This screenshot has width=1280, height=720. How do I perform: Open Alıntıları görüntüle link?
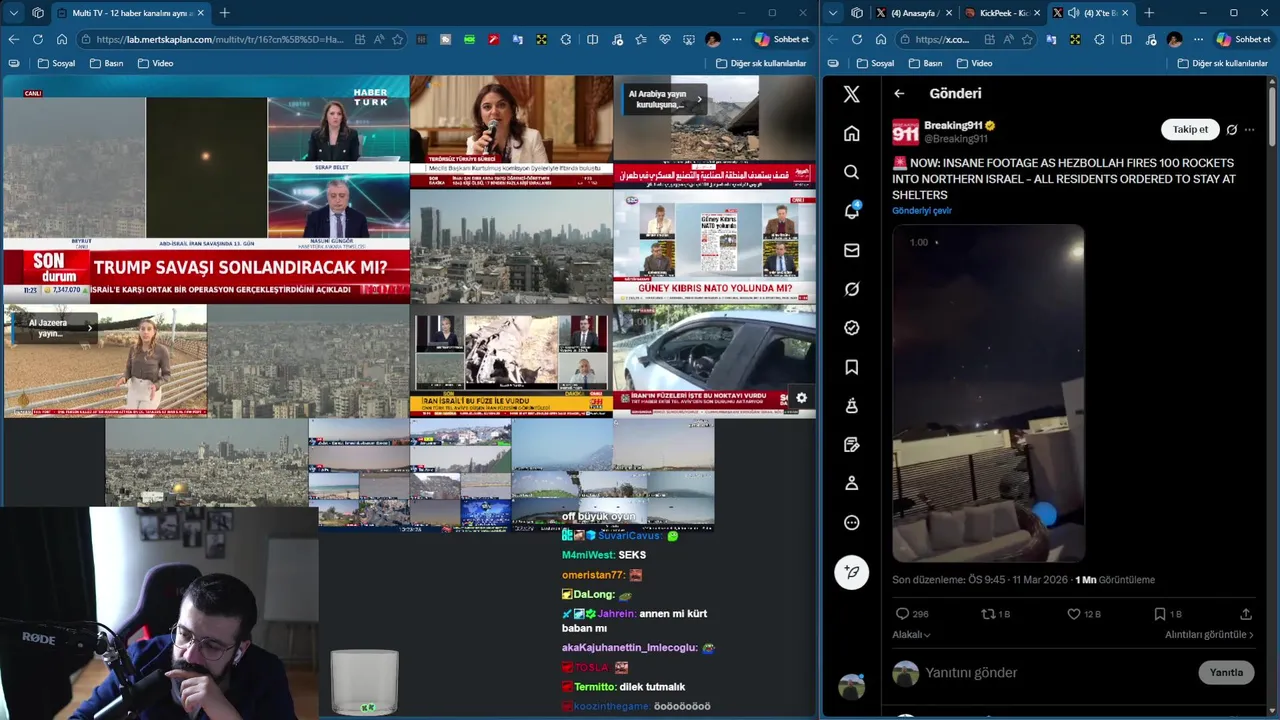click(1209, 635)
